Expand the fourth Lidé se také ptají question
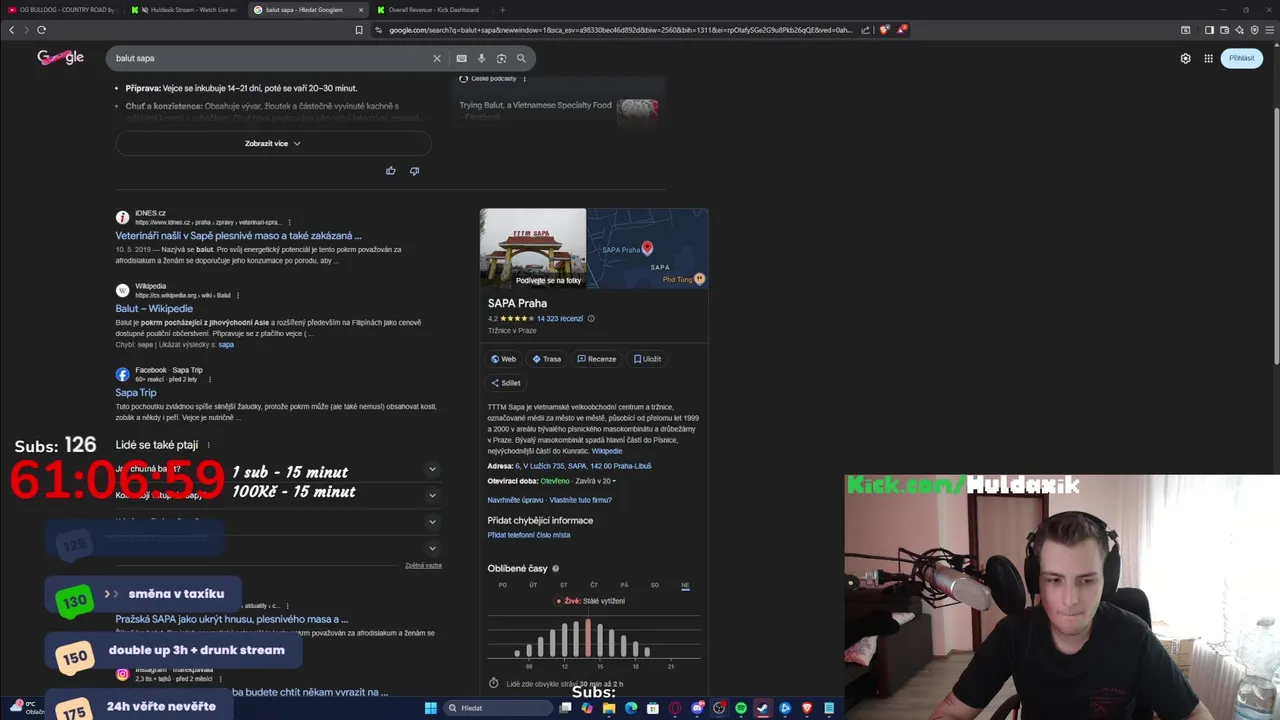 (x=432, y=548)
